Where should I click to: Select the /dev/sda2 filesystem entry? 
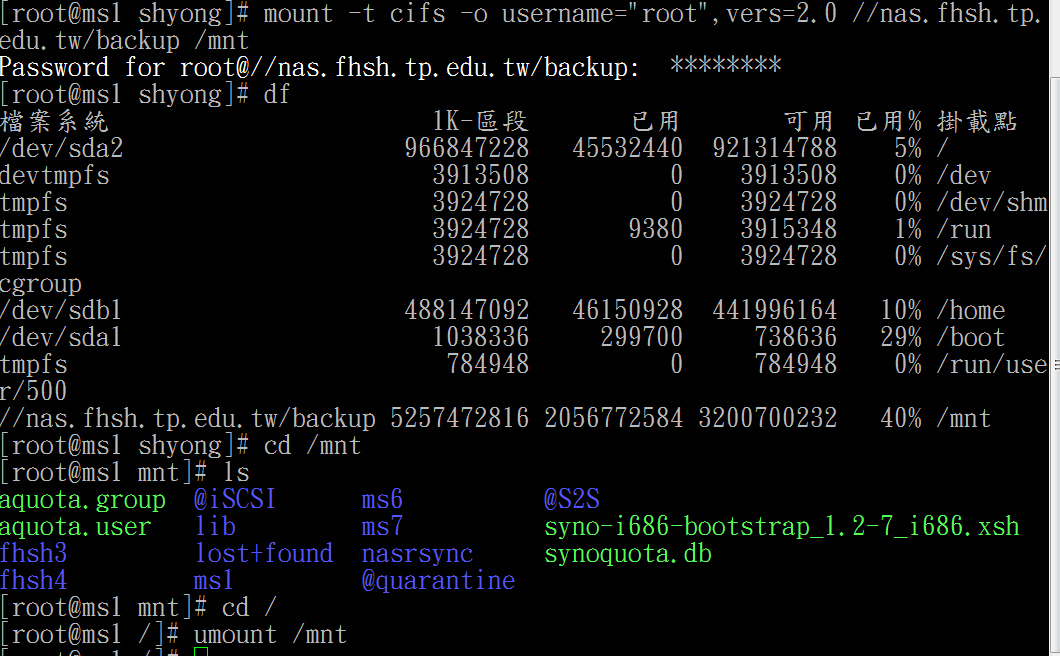[x=62, y=147]
